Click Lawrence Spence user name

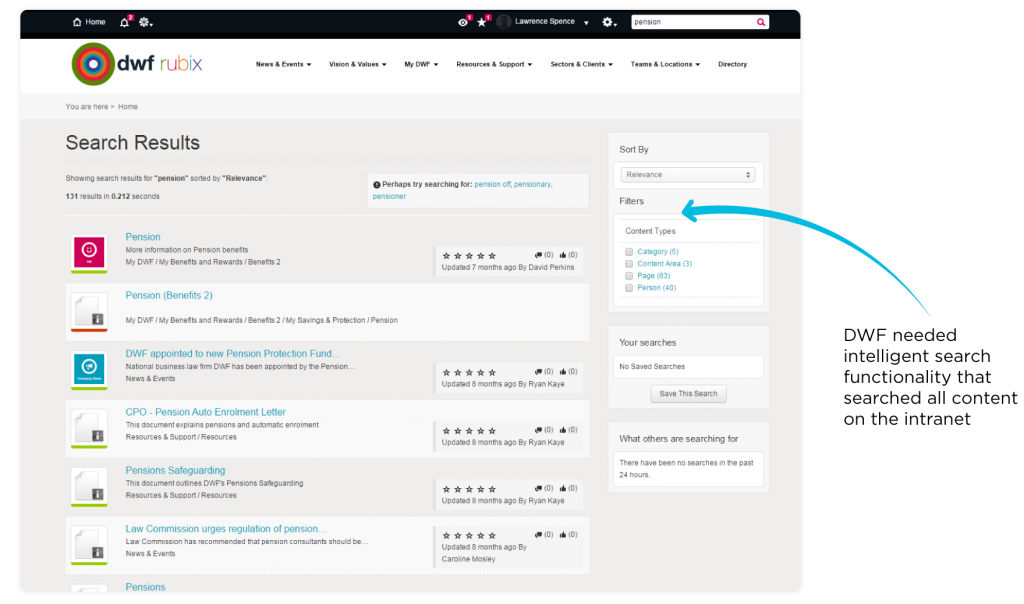click(545, 22)
